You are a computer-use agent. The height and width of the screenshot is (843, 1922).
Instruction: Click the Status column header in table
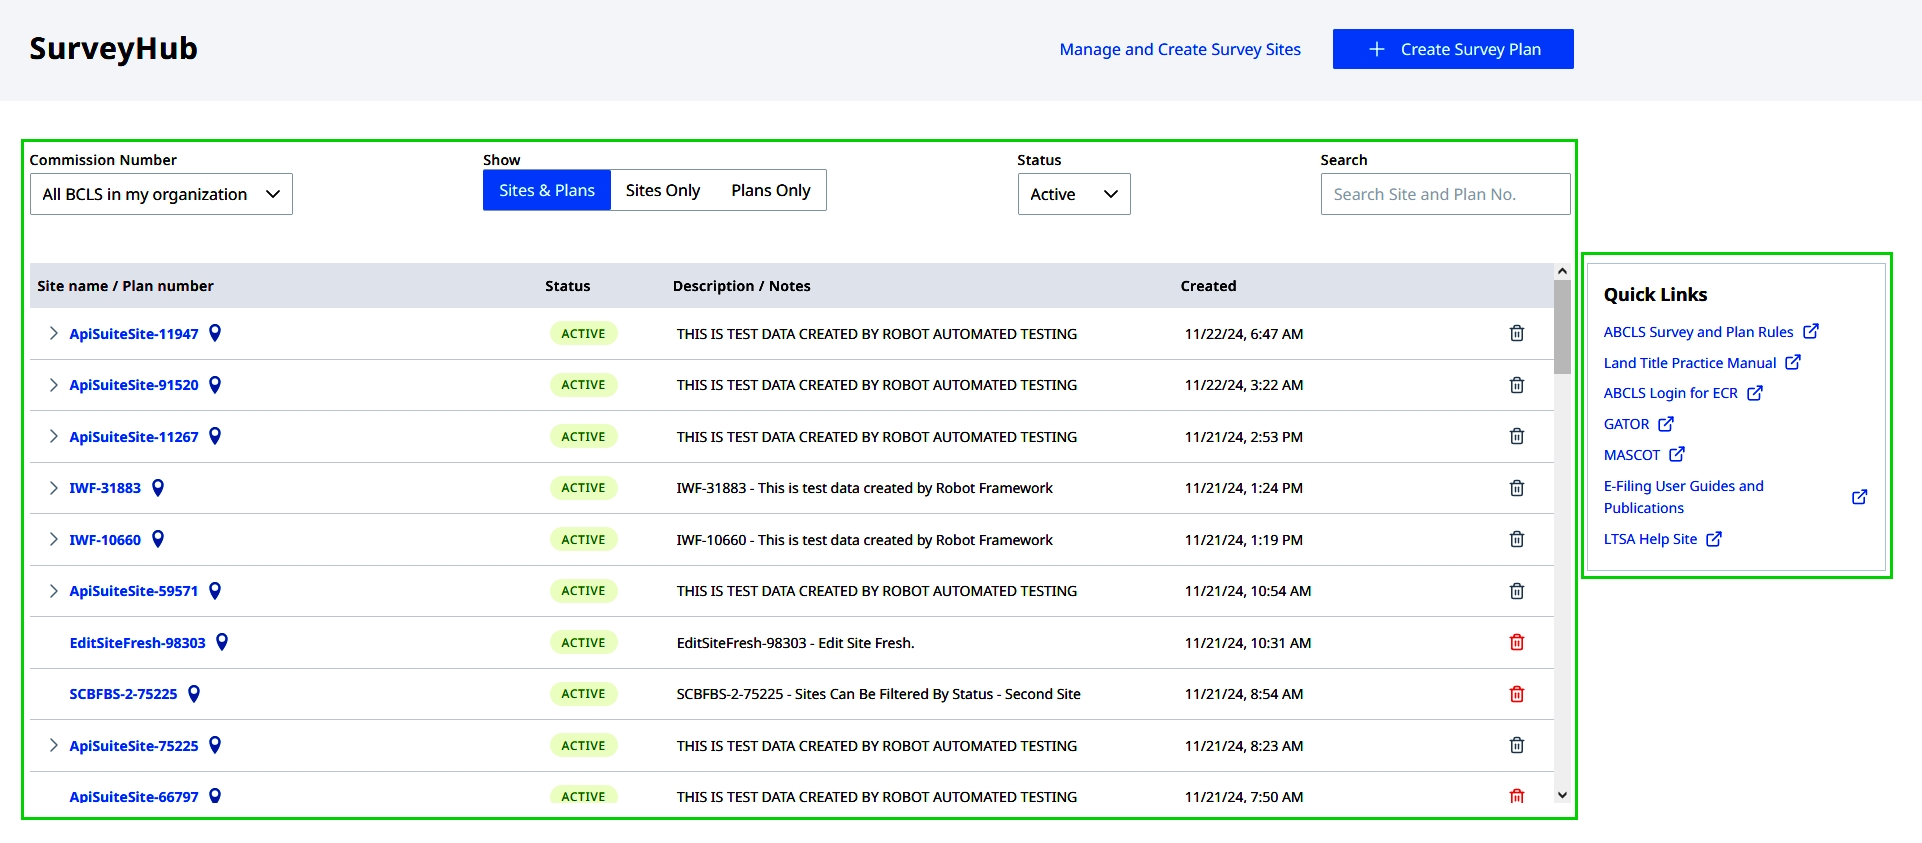coord(567,286)
